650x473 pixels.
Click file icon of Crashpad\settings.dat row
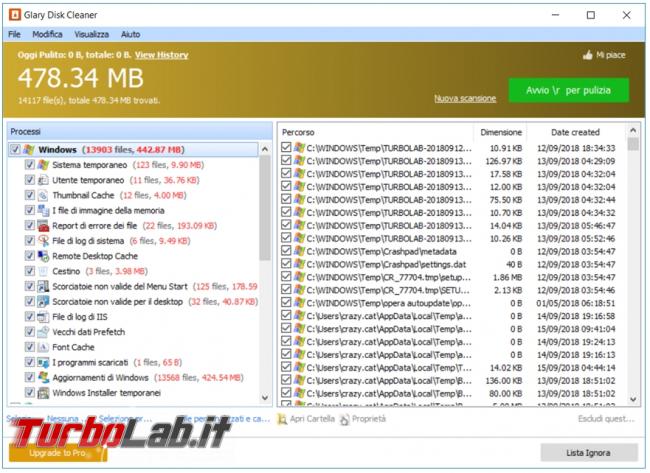click(x=299, y=264)
